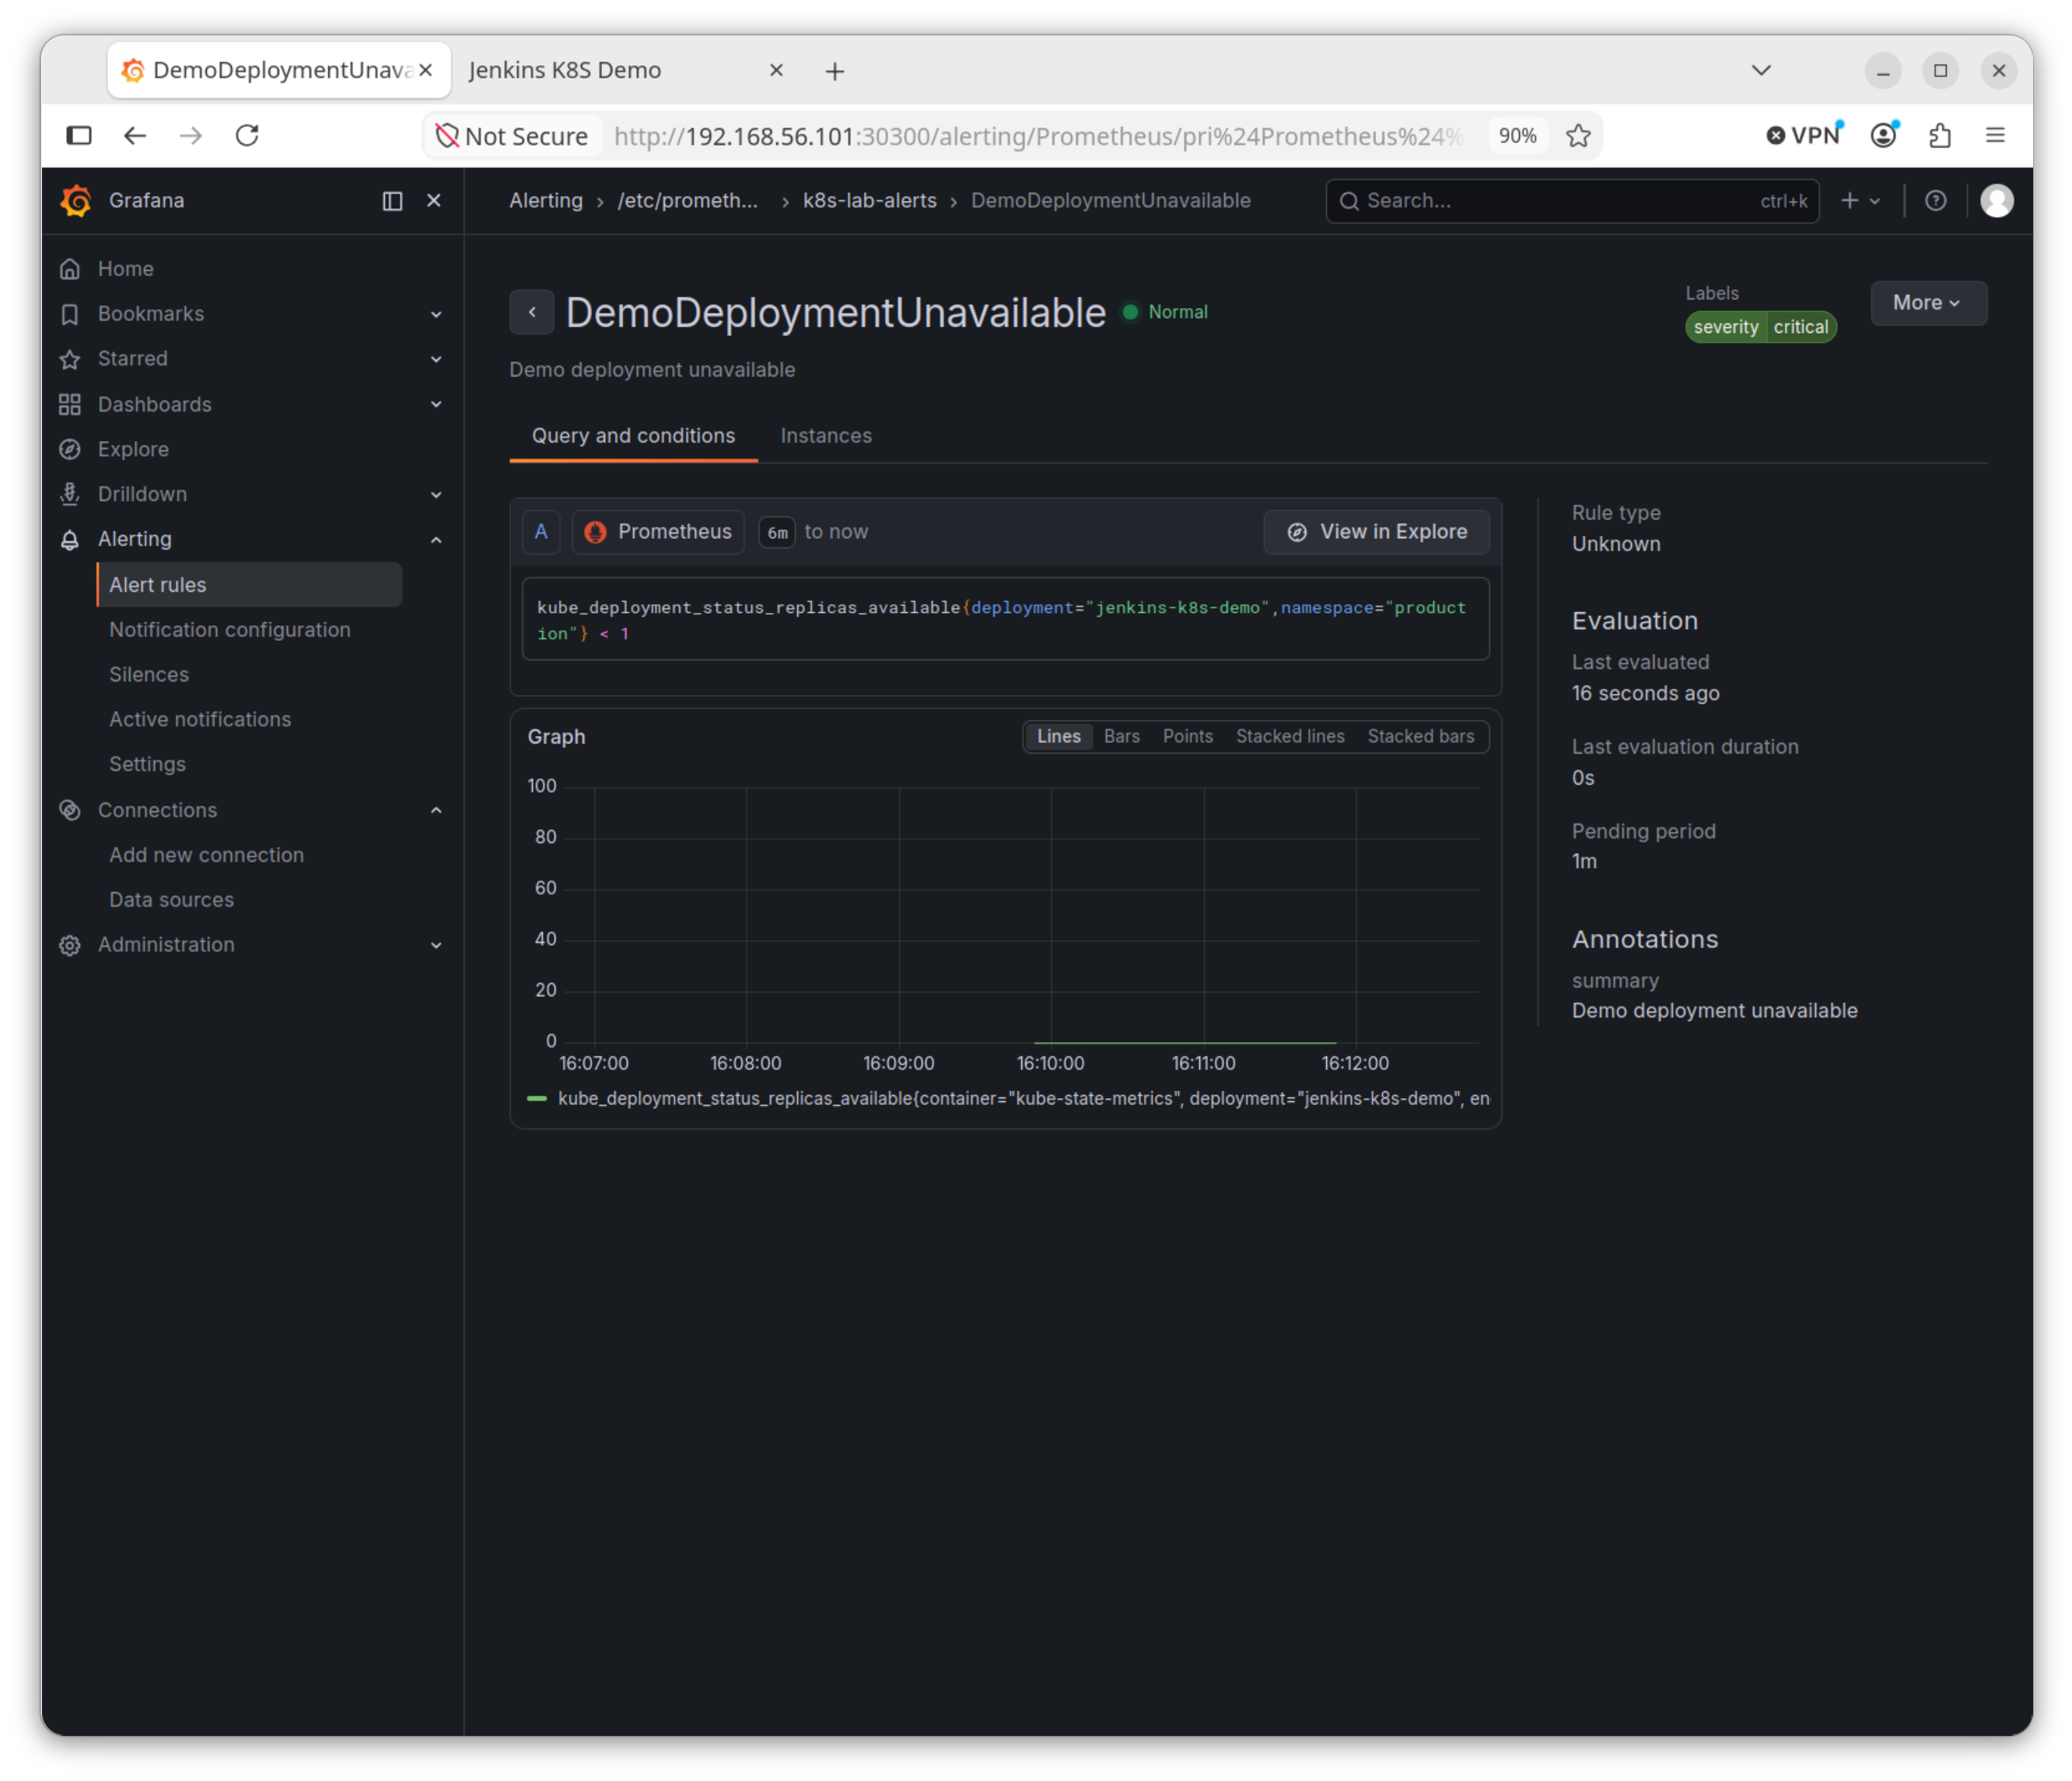Click the Bookmarks icon in sidebar
2072x1781 pixels.
coord(70,314)
